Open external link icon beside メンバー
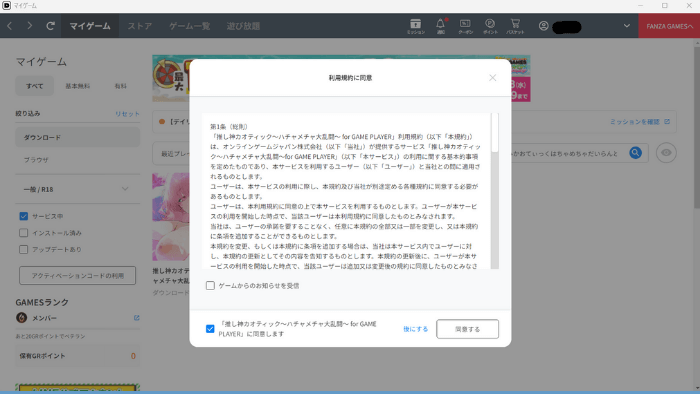This screenshot has height=394, width=700. point(137,318)
